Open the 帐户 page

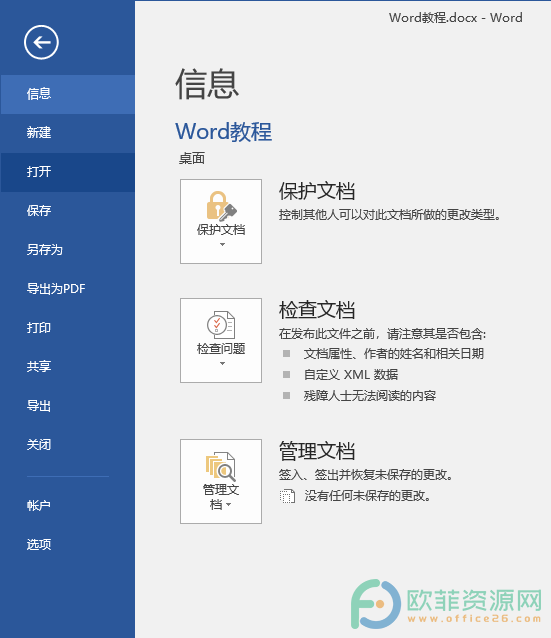point(68,505)
